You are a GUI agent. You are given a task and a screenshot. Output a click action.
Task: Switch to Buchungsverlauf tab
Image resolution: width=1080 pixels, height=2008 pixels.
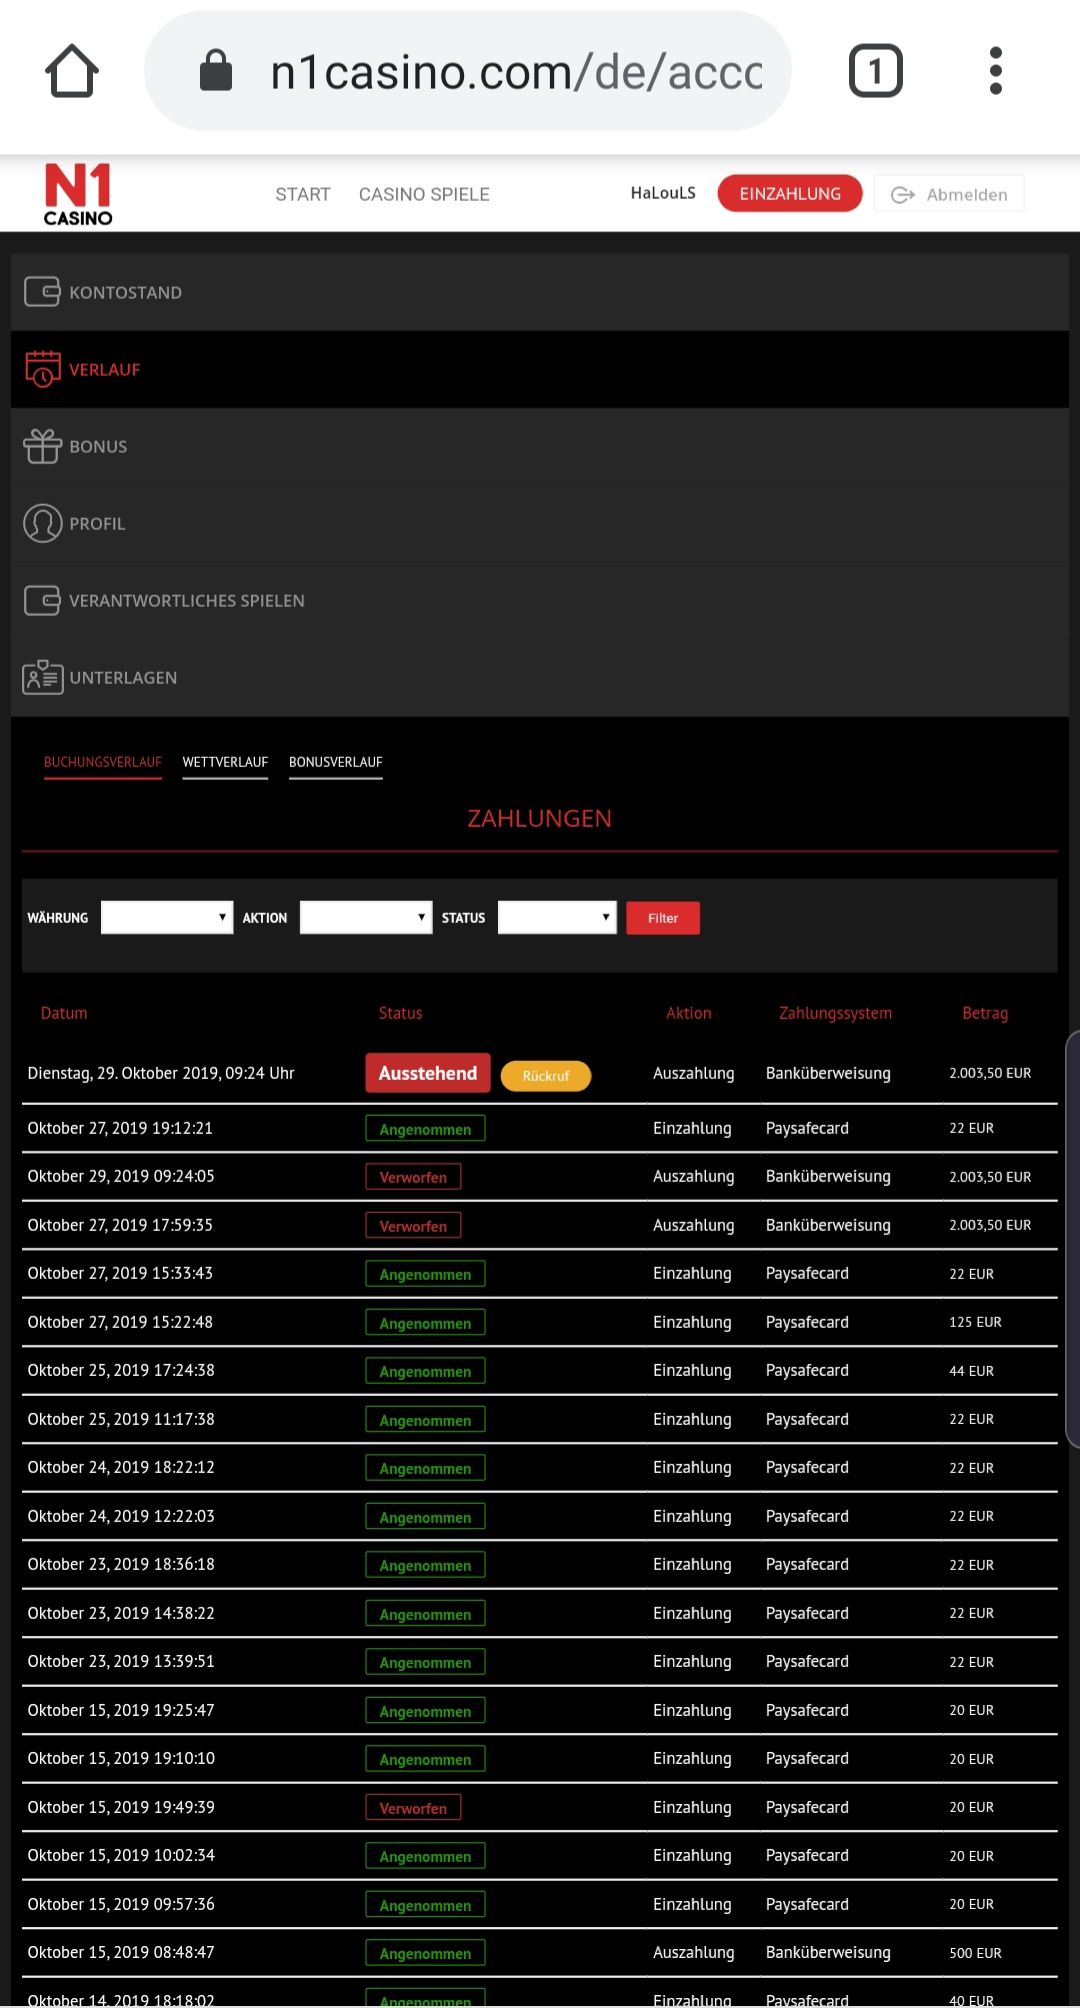pos(103,762)
